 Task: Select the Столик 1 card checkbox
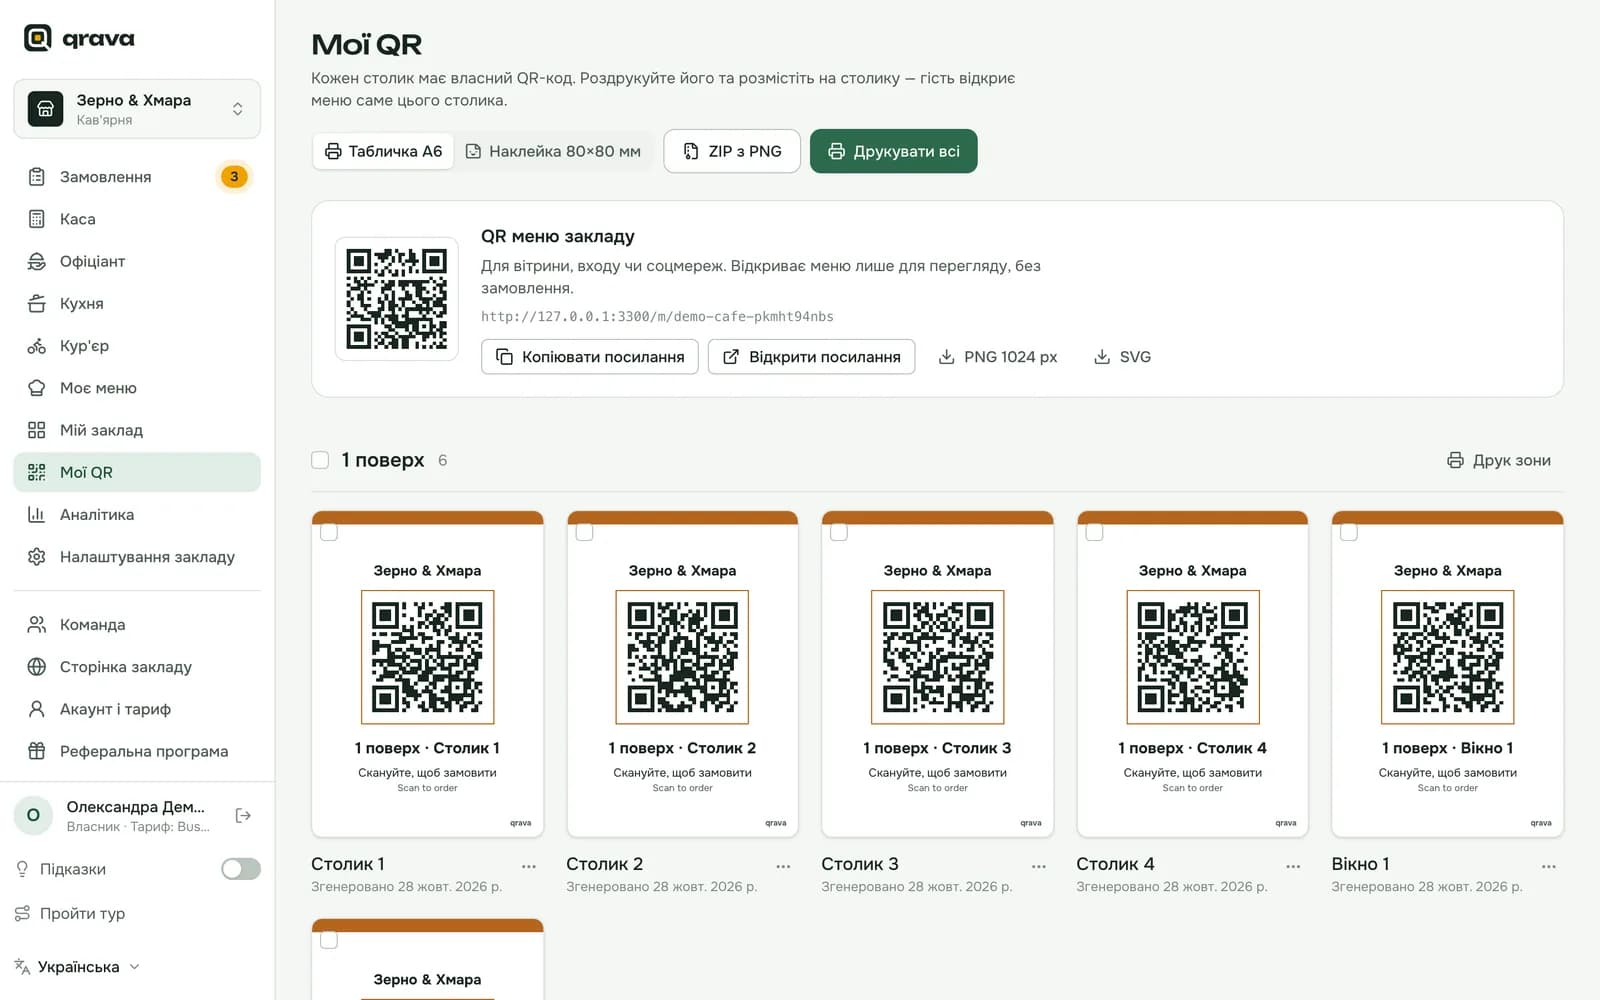pos(329,532)
